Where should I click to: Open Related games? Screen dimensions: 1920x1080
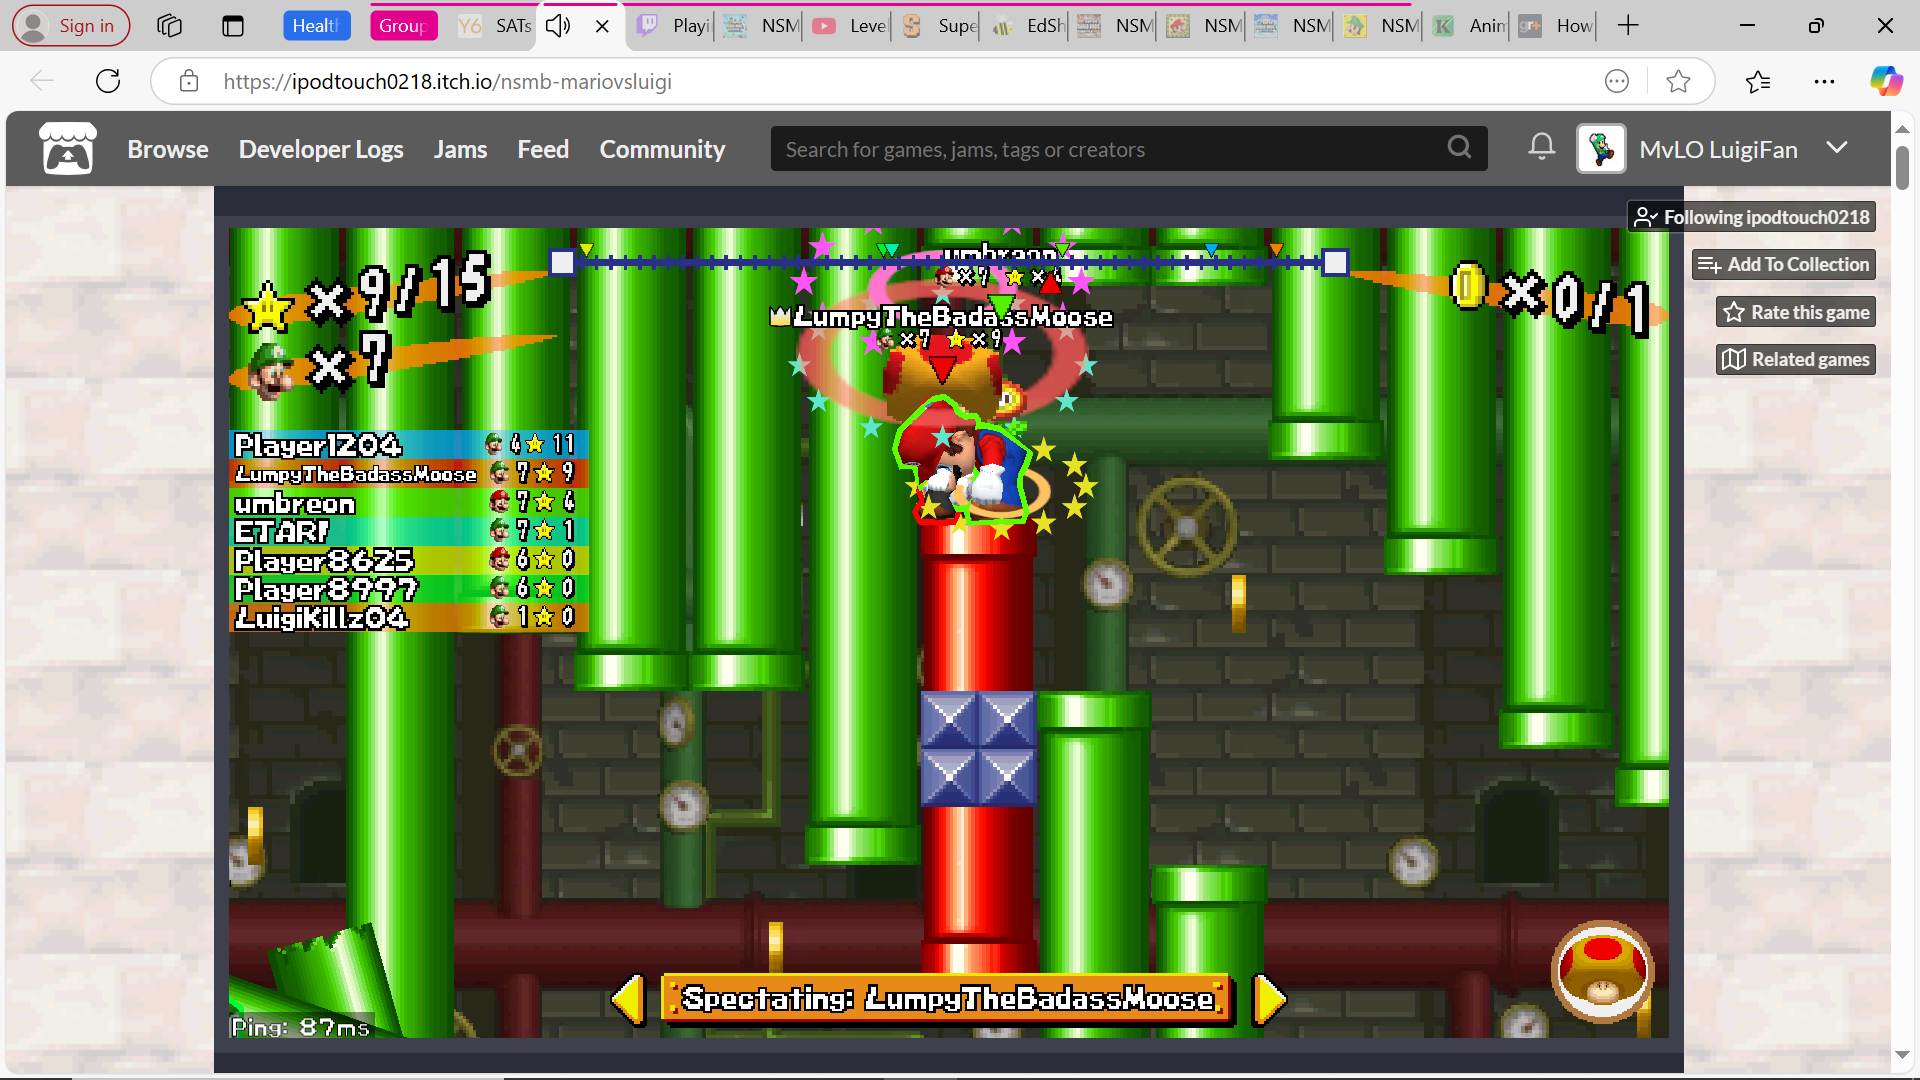tap(1796, 359)
